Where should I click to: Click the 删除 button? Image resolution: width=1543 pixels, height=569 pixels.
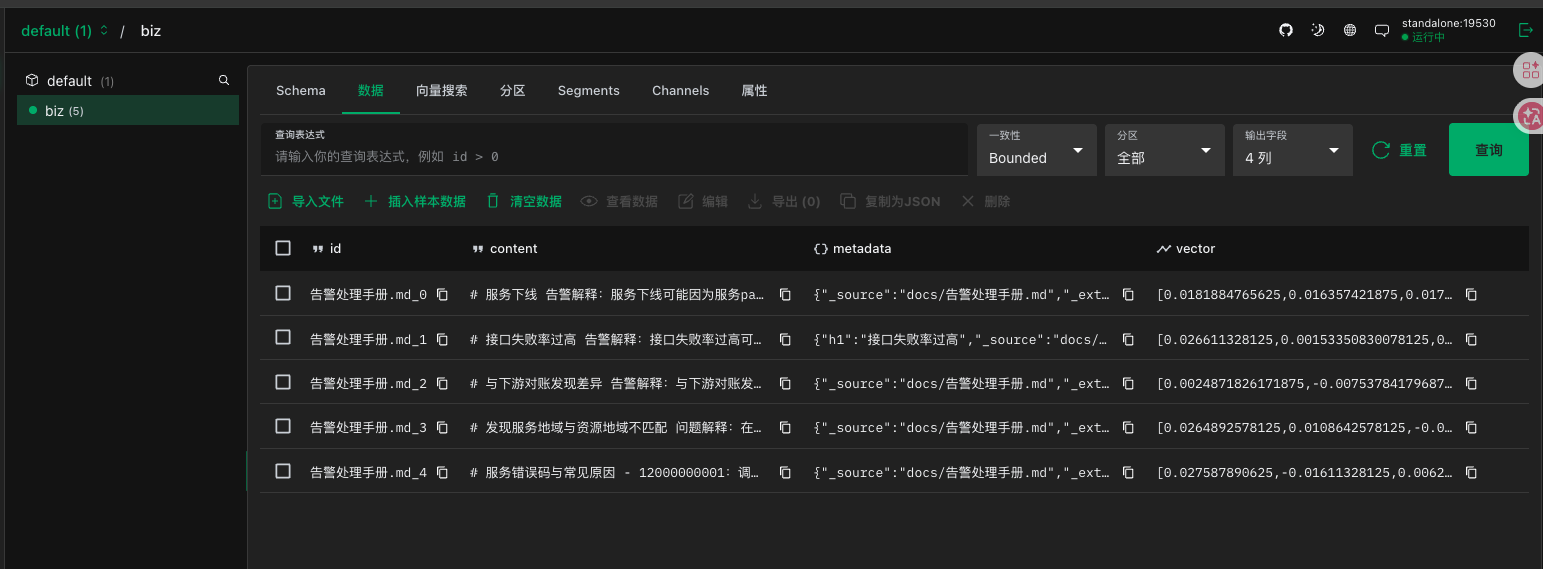986,201
